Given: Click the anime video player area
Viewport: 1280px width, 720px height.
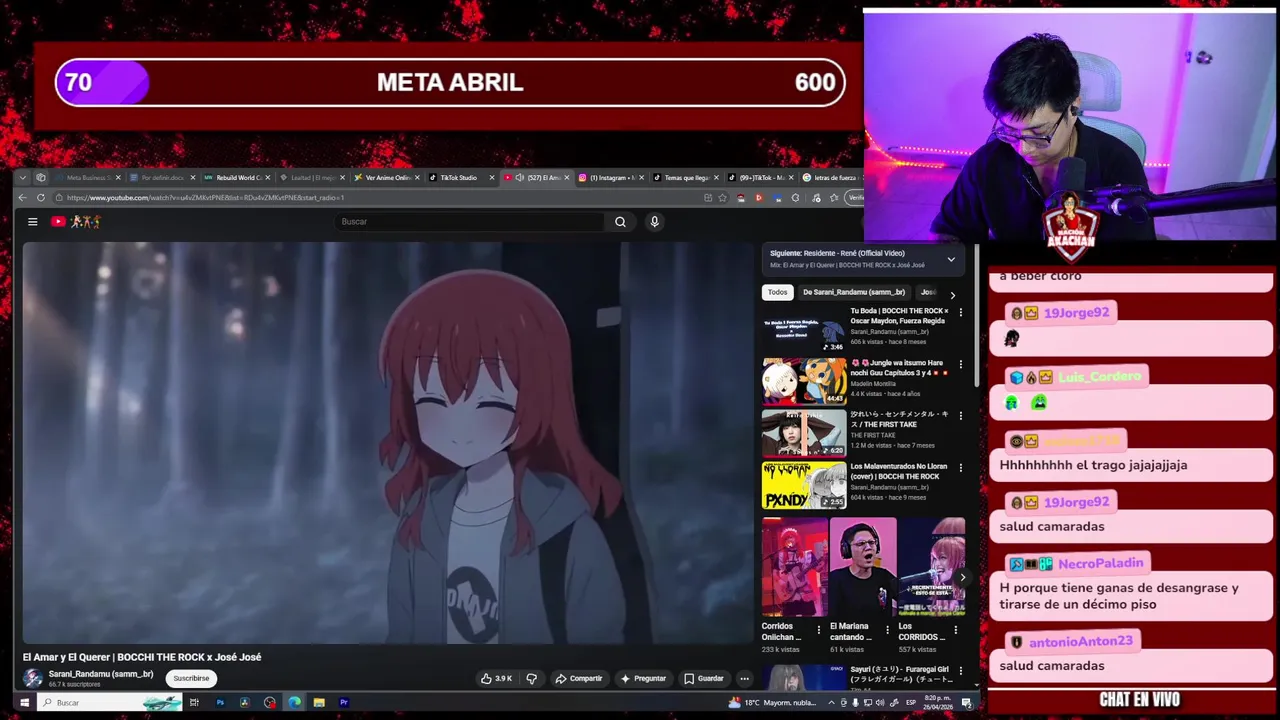Looking at the screenshot, I should pyautogui.click(x=388, y=443).
